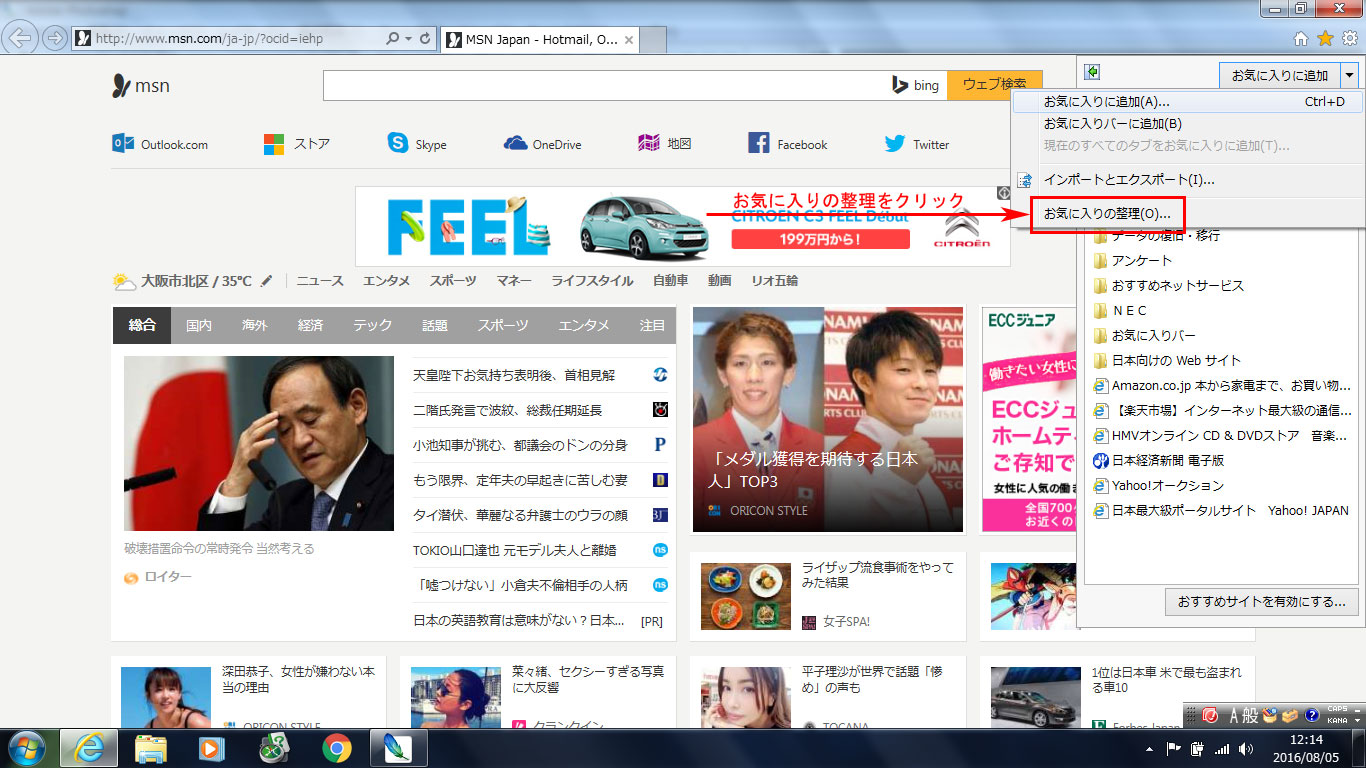
Task: Choose インポートとエクスポート(I)... menu item
Action: click(1128, 180)
